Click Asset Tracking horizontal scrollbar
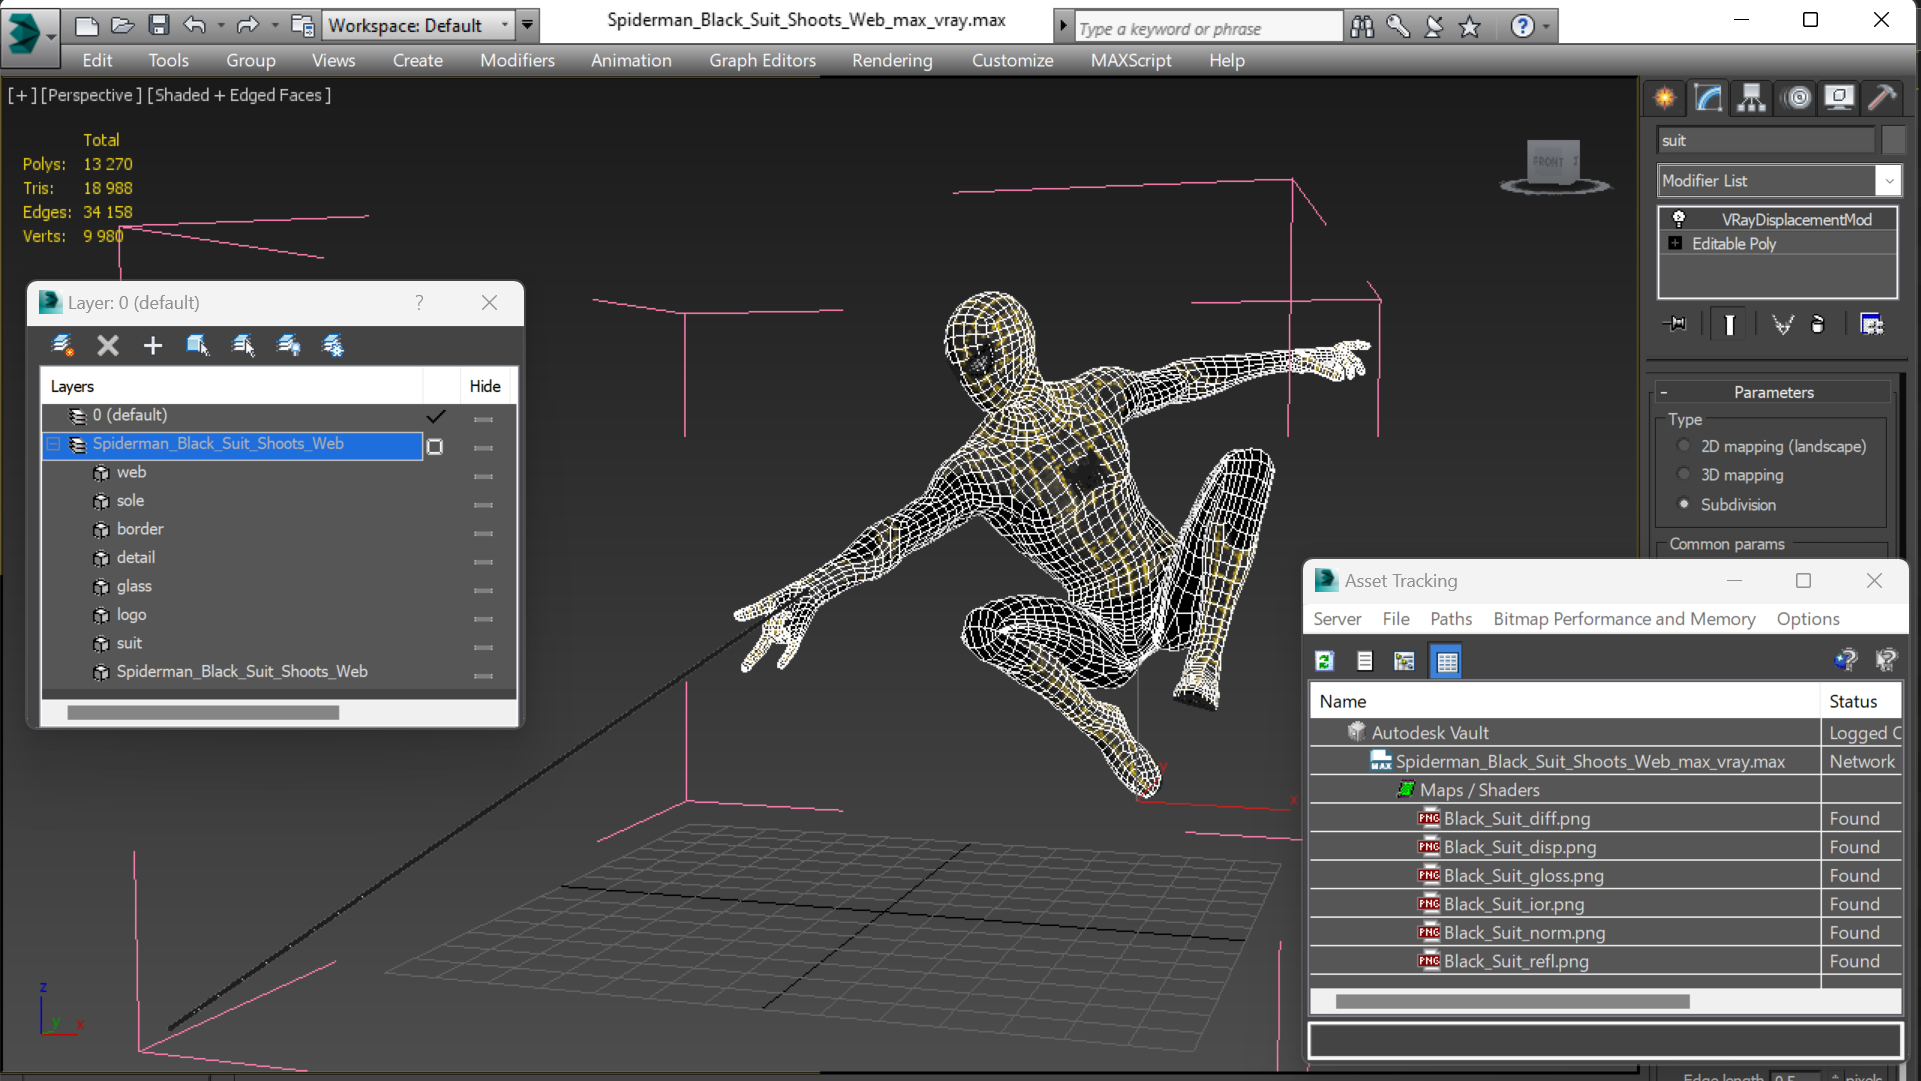This screenshot has width=1921, height=1081. pyautogui.click(x=1512, y=1001)
